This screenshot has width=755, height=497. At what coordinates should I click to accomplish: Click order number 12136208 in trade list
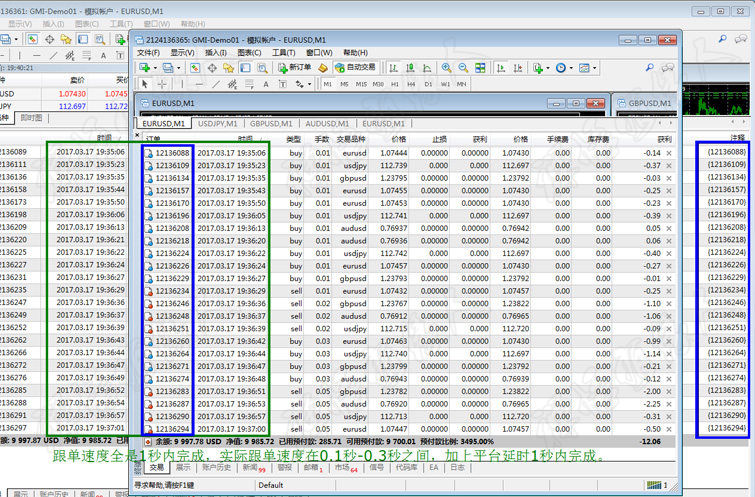click(x=172, y=228)
